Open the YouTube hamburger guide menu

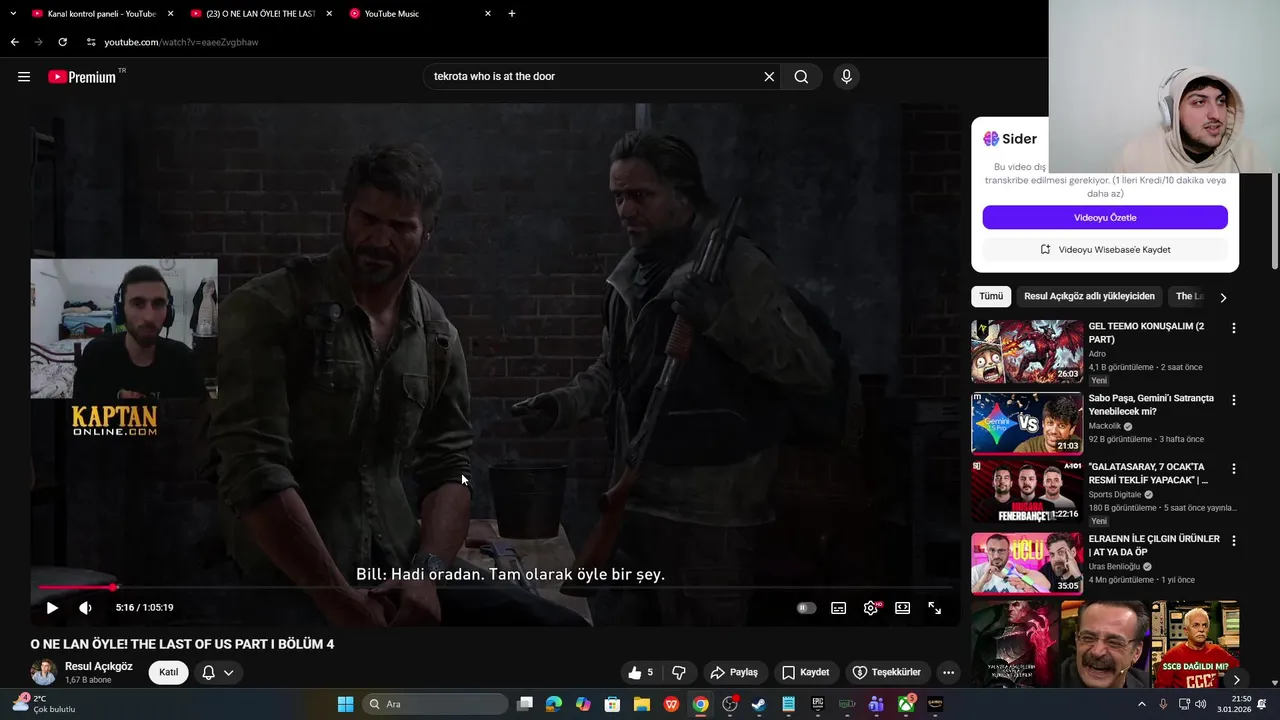click(x=24, y=77)
